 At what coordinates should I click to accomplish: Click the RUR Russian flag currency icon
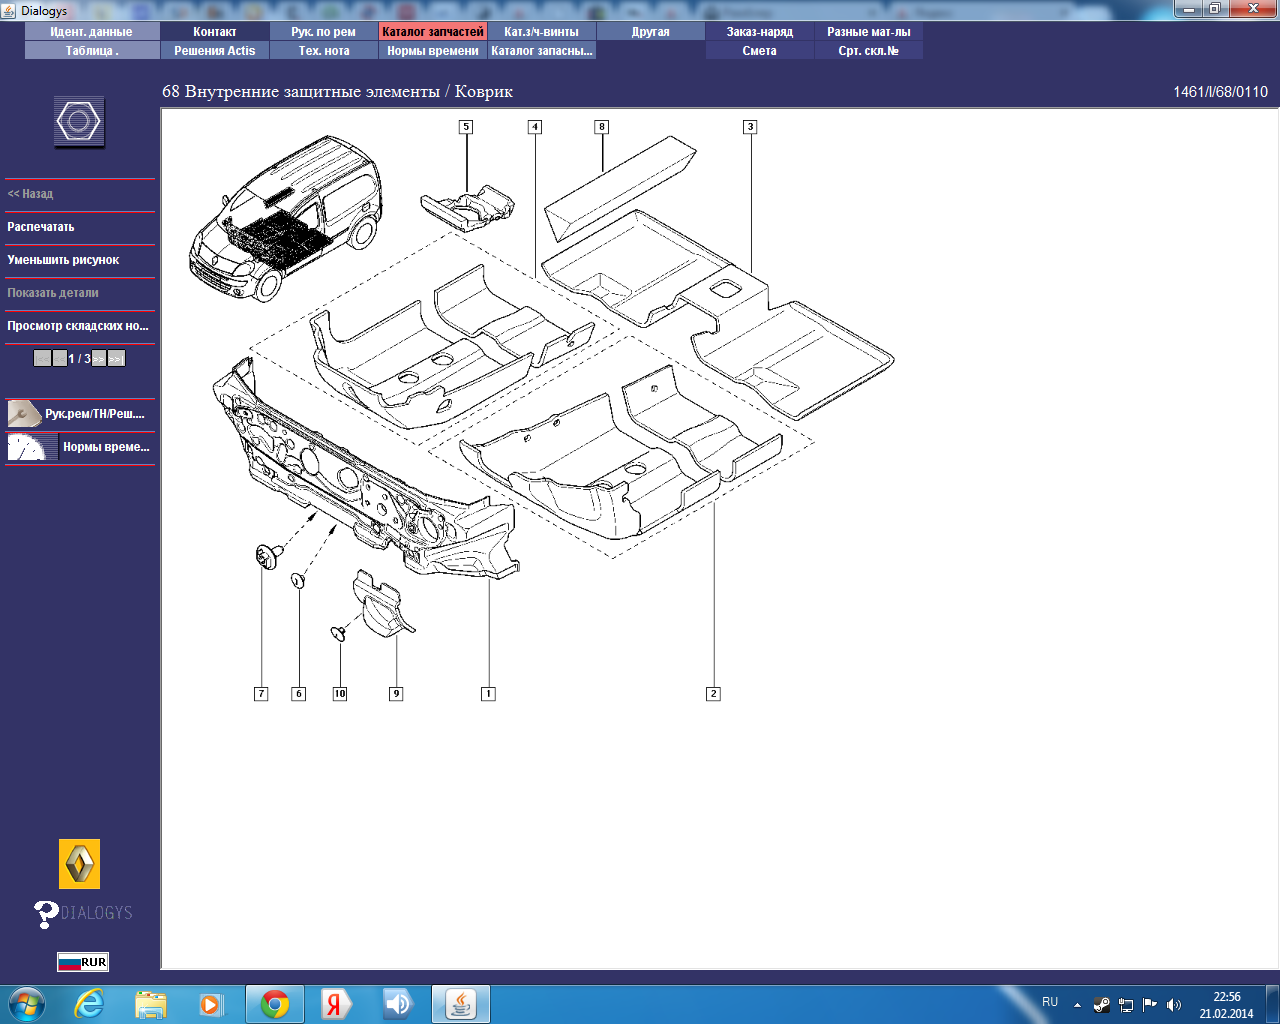click(83, 962)
